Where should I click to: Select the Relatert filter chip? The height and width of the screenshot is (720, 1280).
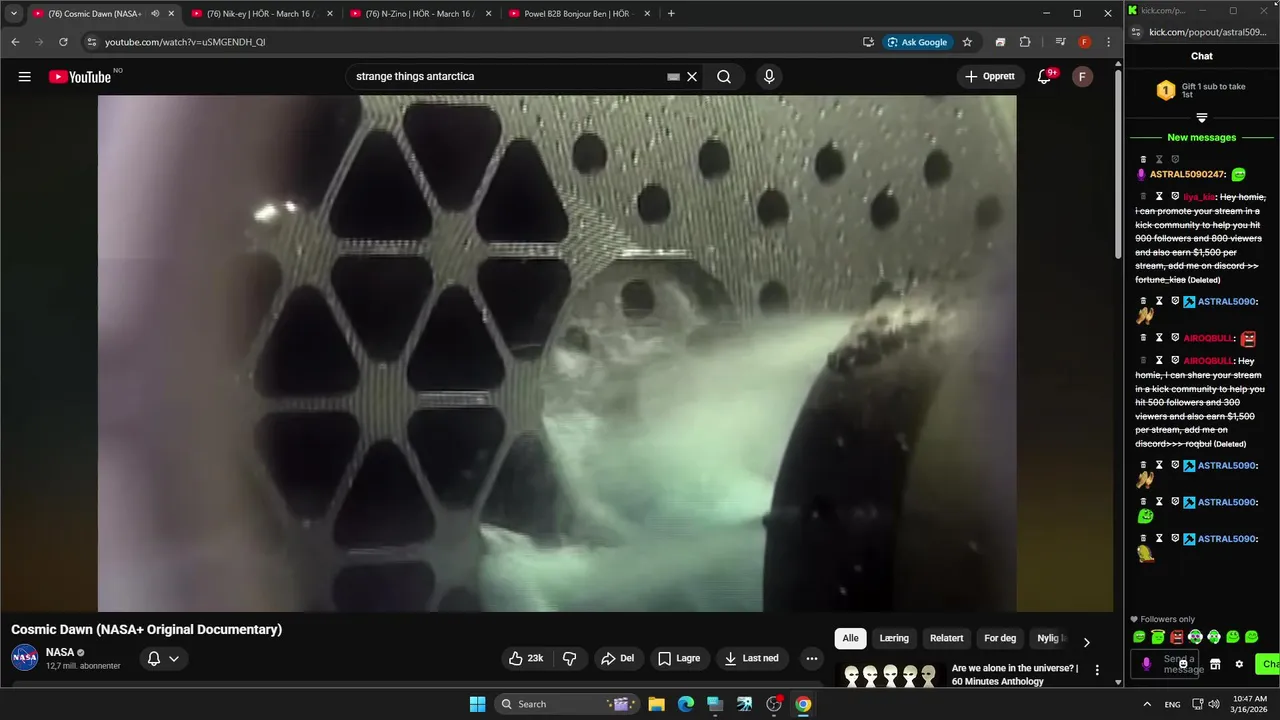(947, 638)
